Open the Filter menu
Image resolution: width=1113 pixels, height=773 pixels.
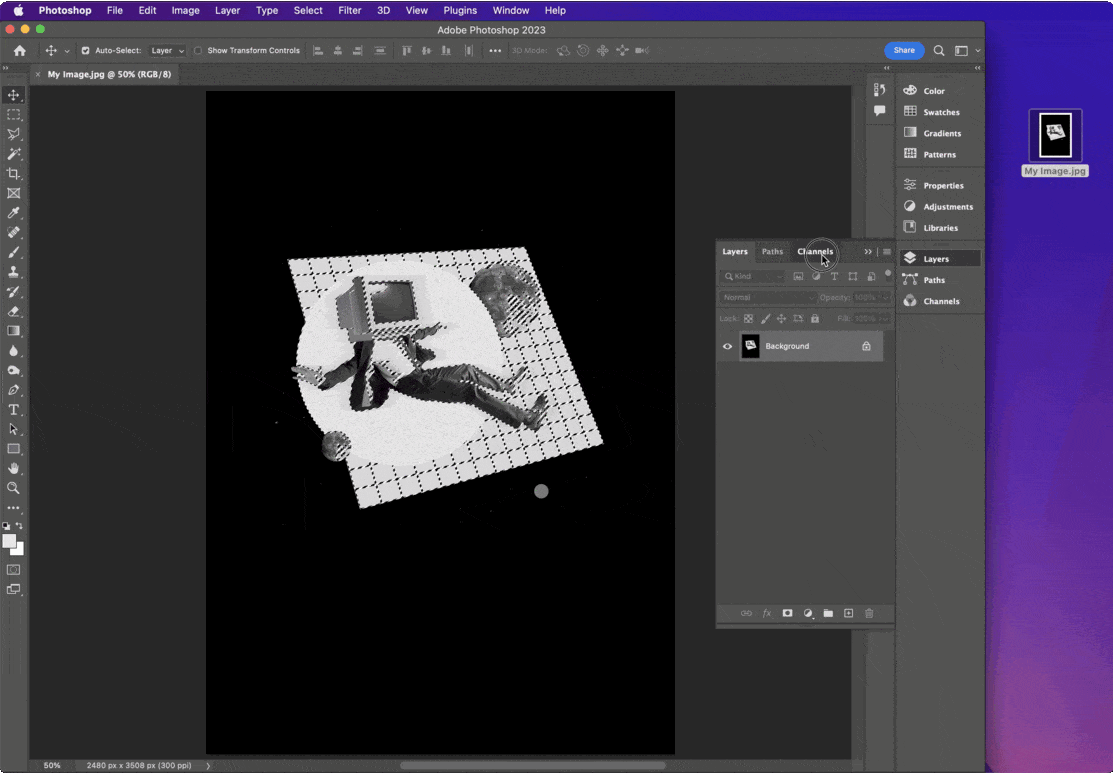[x=350, y=11]
